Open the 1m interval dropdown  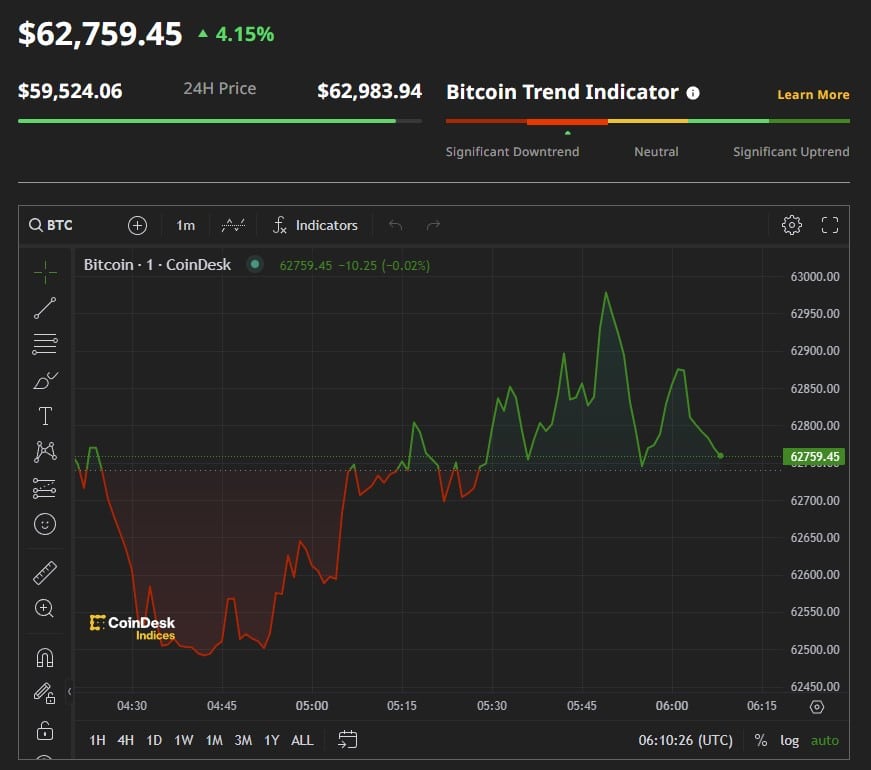[x=186, y=225]
